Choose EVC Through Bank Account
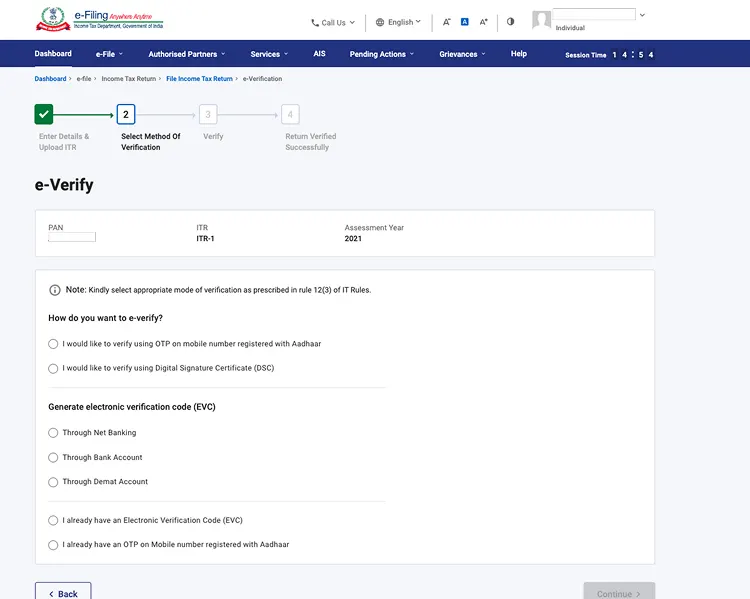750x599 pixels. pos(53,458)
